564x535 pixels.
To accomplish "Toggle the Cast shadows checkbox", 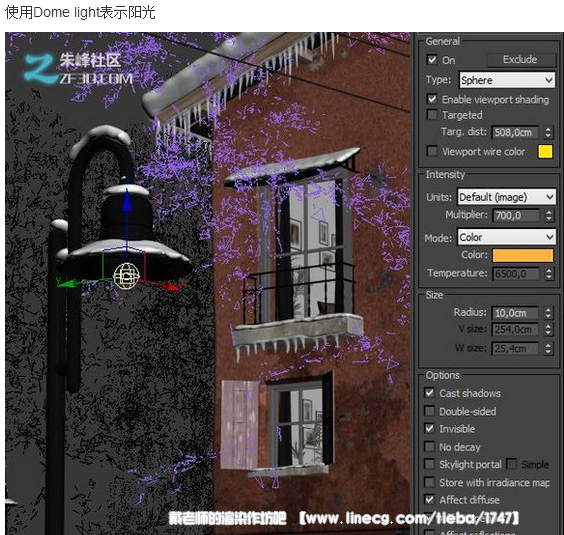I will [x=429, y=393].
